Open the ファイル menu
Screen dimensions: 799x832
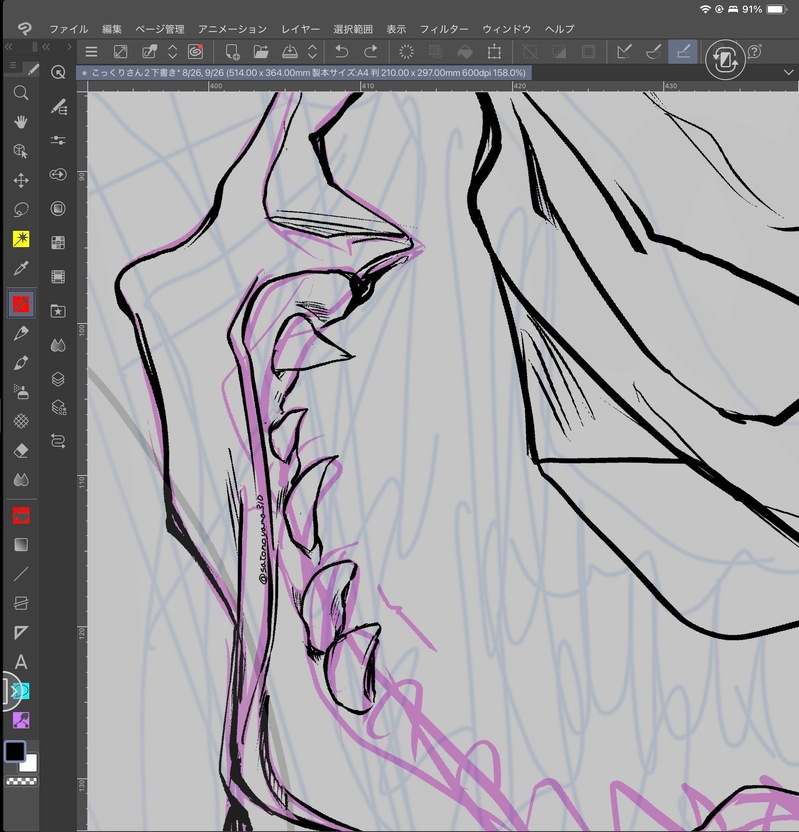(x=68, y=29)
